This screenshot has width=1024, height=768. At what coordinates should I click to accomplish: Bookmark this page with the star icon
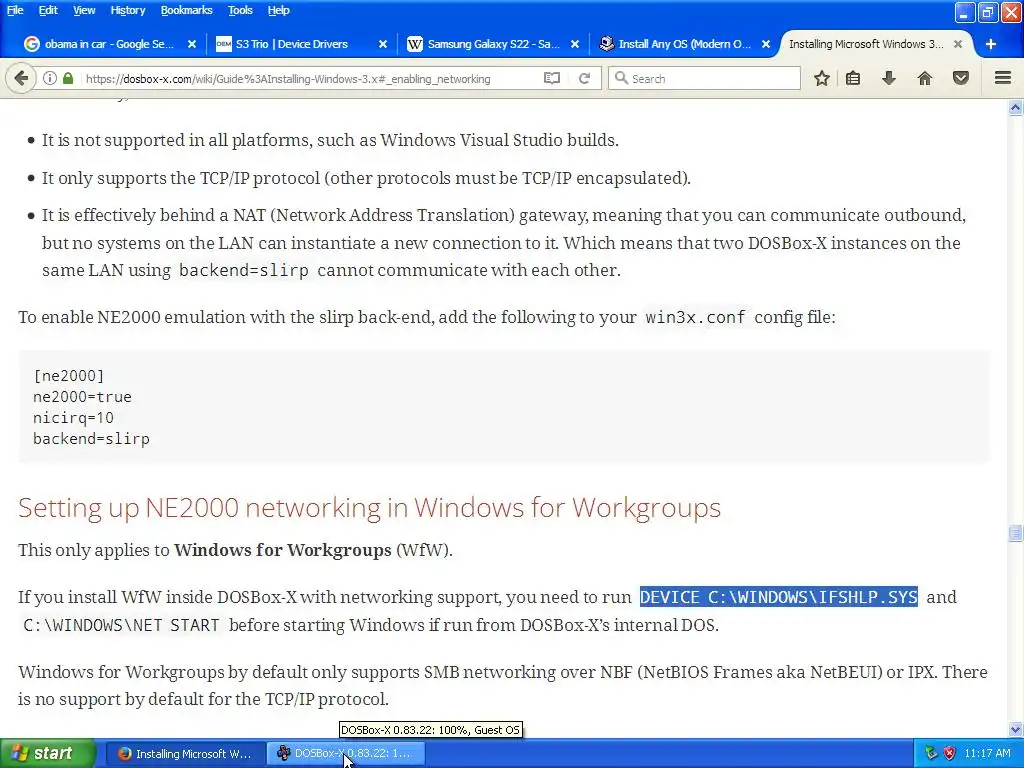pyautogui.click(x=822, y=78)
